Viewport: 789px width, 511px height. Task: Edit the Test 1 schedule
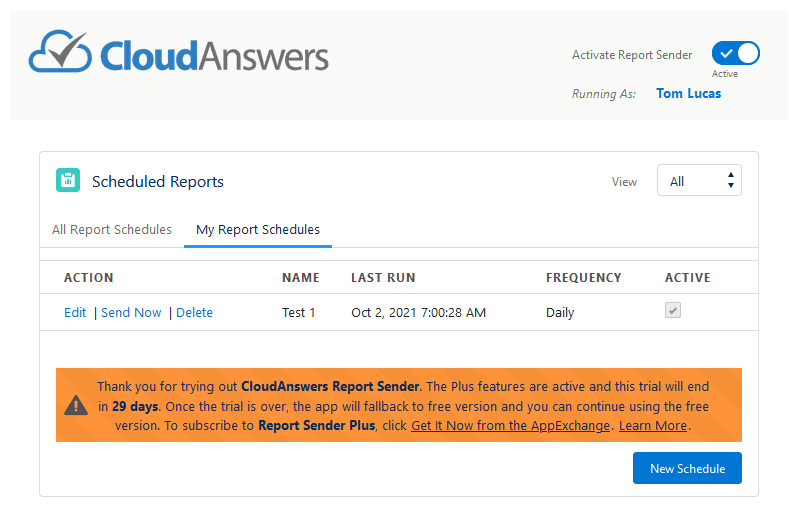(x=75, y=312)
